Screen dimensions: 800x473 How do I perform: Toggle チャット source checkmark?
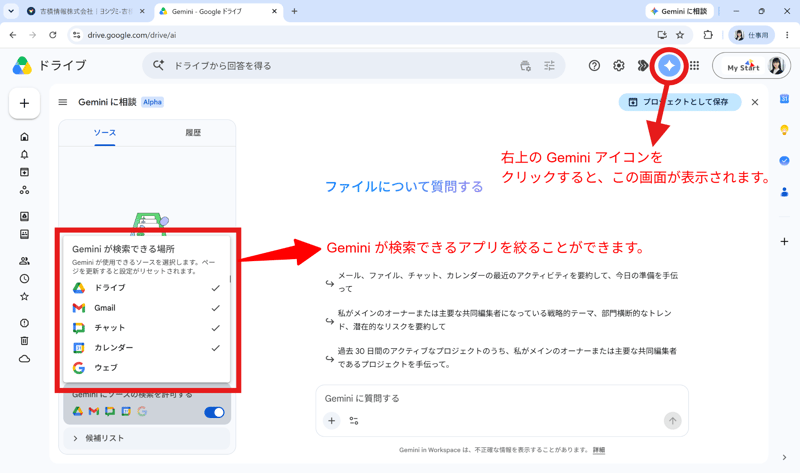215,328
